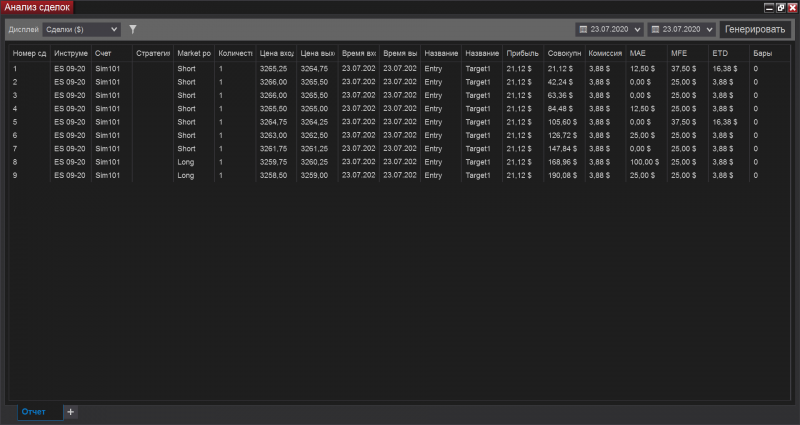The width and height of the screenshot is (800, 425).
Task: Select trade number 7 cell
Action: coord(30,148)
